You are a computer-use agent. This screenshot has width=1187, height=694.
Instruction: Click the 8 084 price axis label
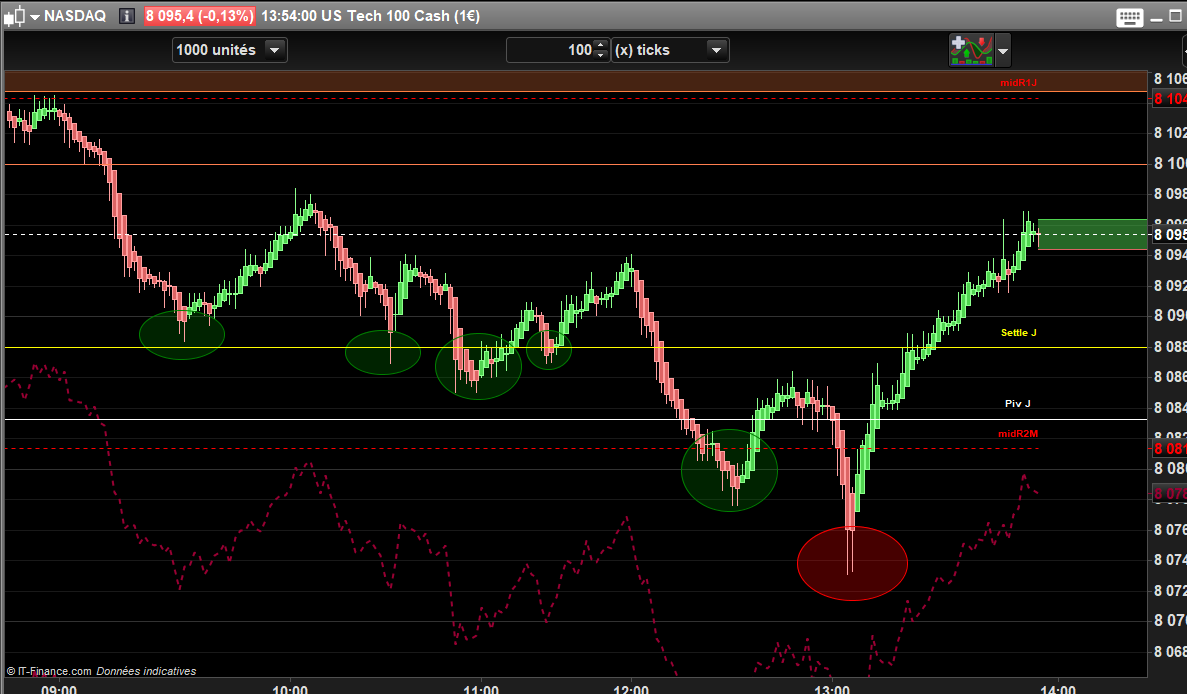[1170, 408]
